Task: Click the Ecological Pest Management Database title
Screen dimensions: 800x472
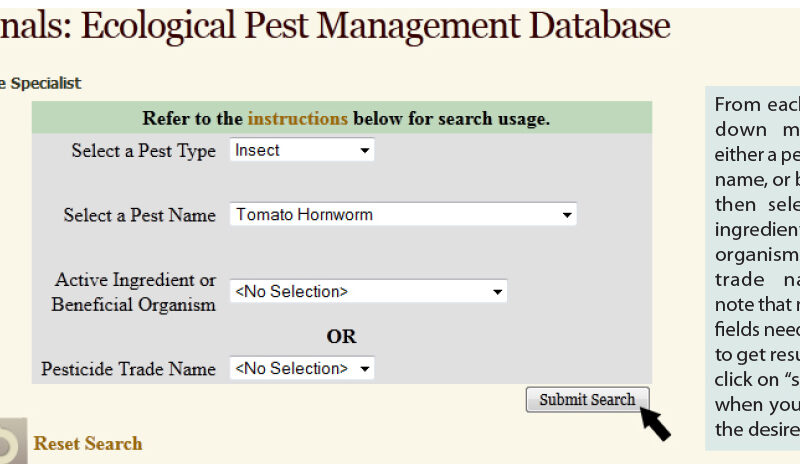Action: 335,27
